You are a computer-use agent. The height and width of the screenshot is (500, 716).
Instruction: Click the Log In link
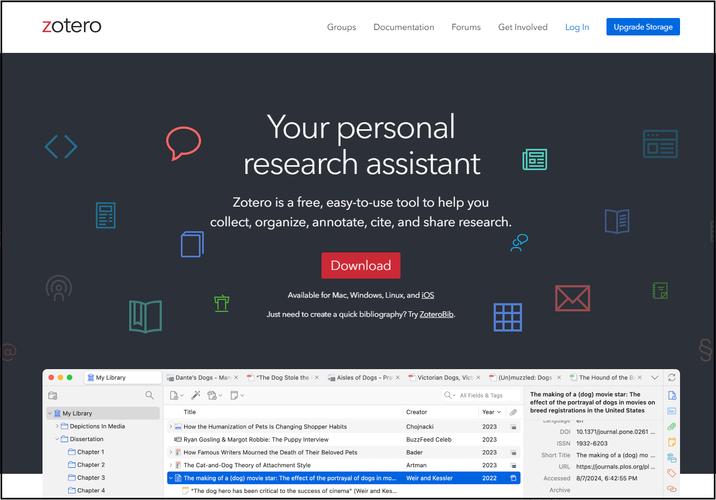pyautogui.click(x=577, y=27)
